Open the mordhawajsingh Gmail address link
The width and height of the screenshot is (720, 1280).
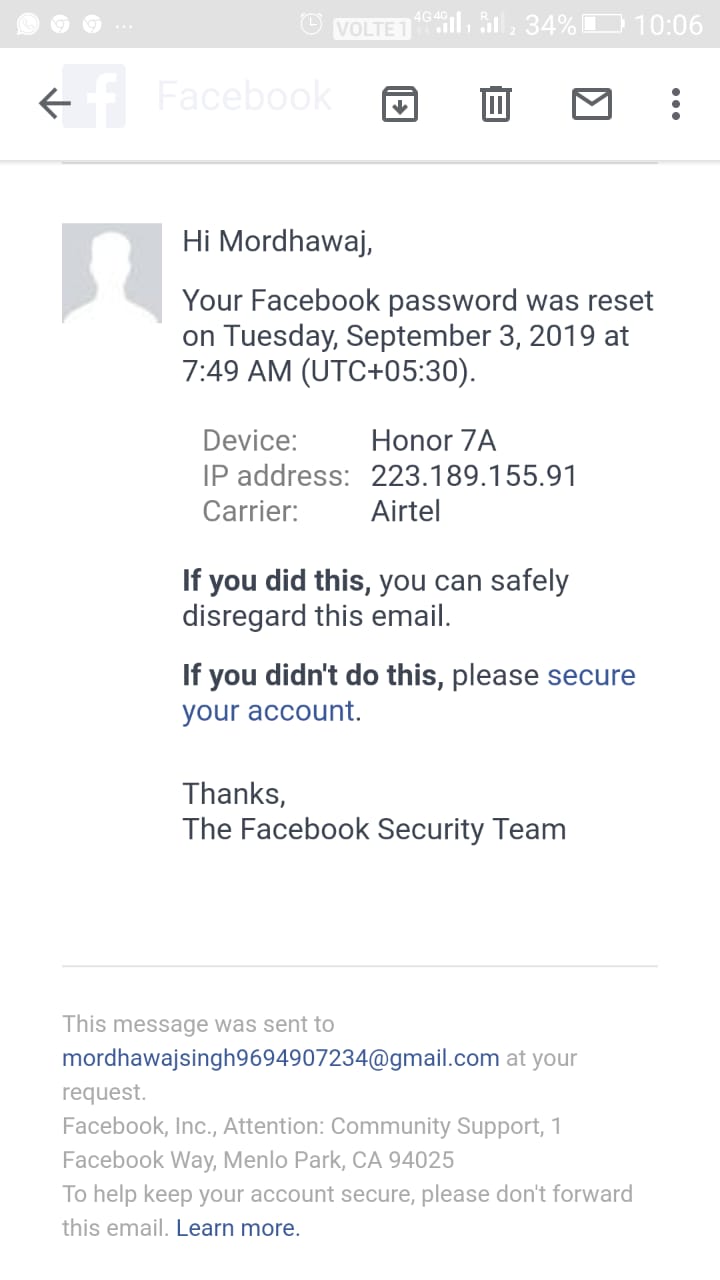point(281,1058)
